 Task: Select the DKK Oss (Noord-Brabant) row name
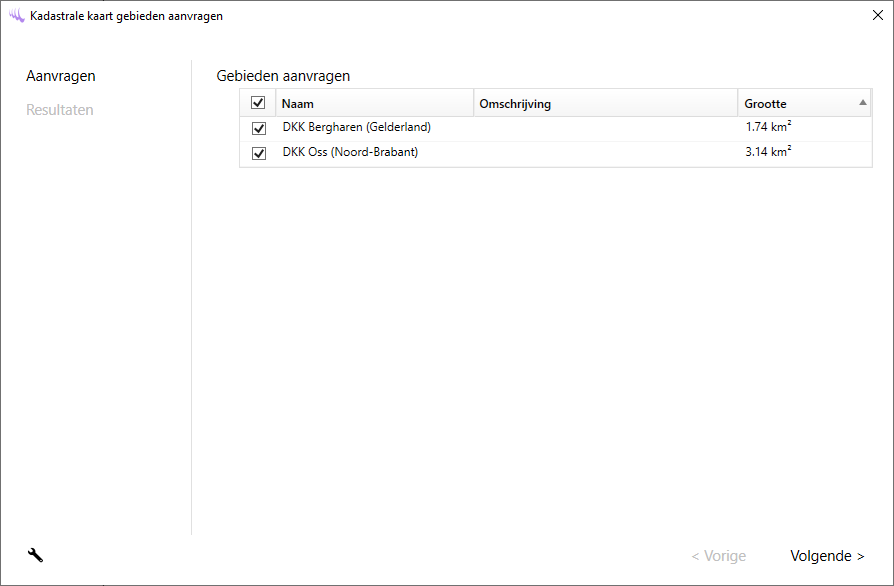(x=350, y=153)
